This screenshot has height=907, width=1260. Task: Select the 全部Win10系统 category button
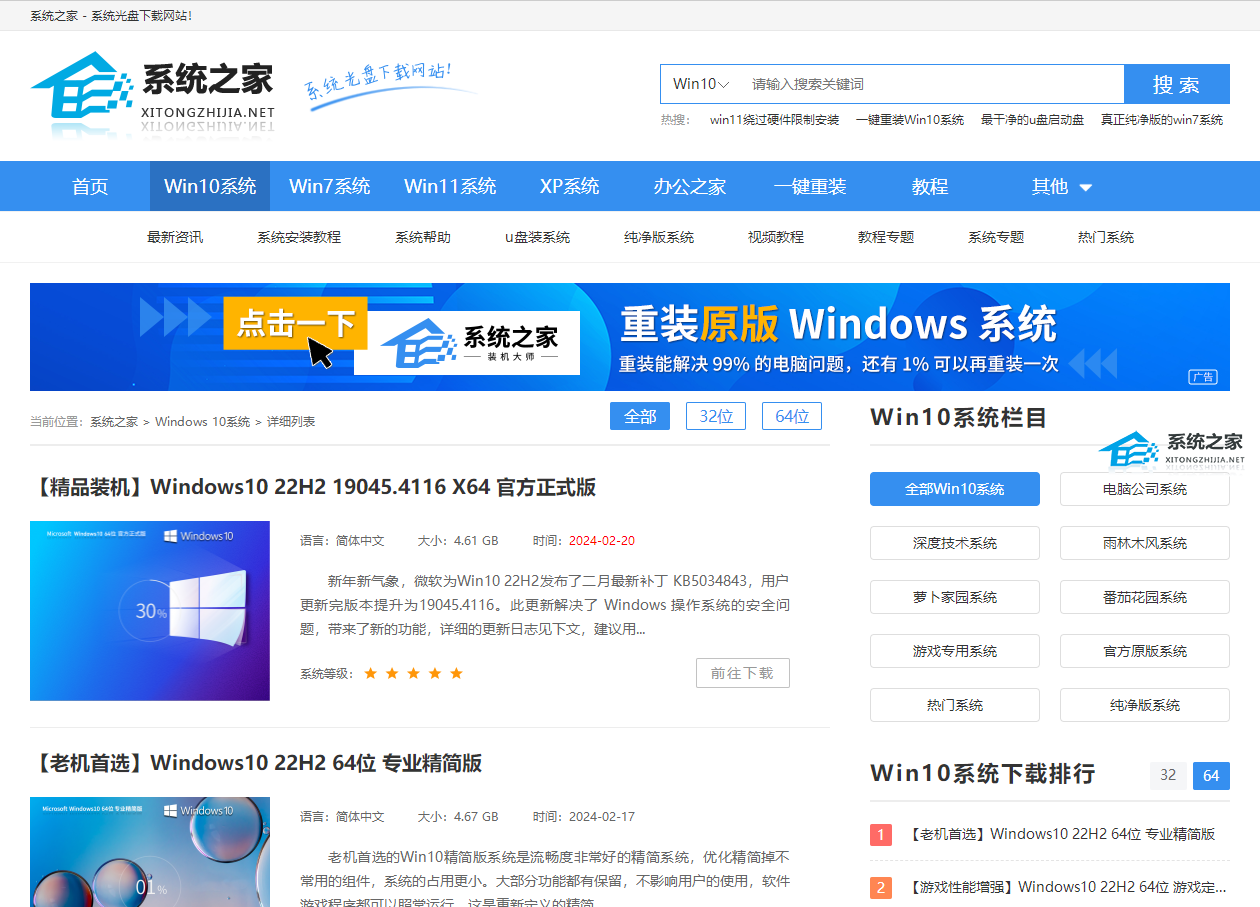tap(955, 489)
